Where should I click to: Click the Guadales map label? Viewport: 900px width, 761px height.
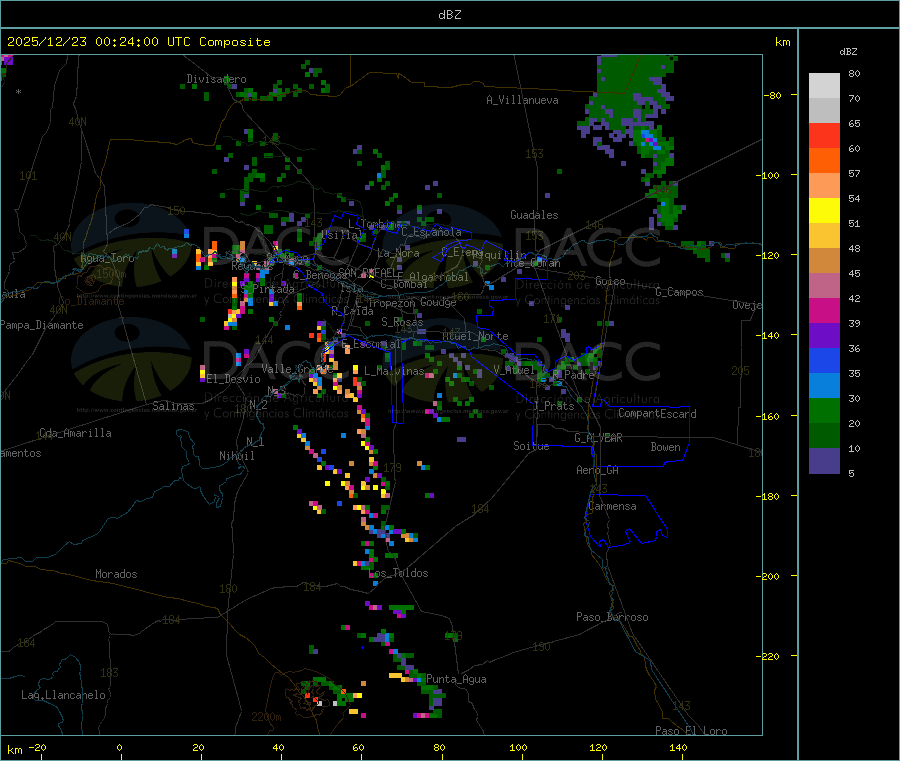coord(534,215)
